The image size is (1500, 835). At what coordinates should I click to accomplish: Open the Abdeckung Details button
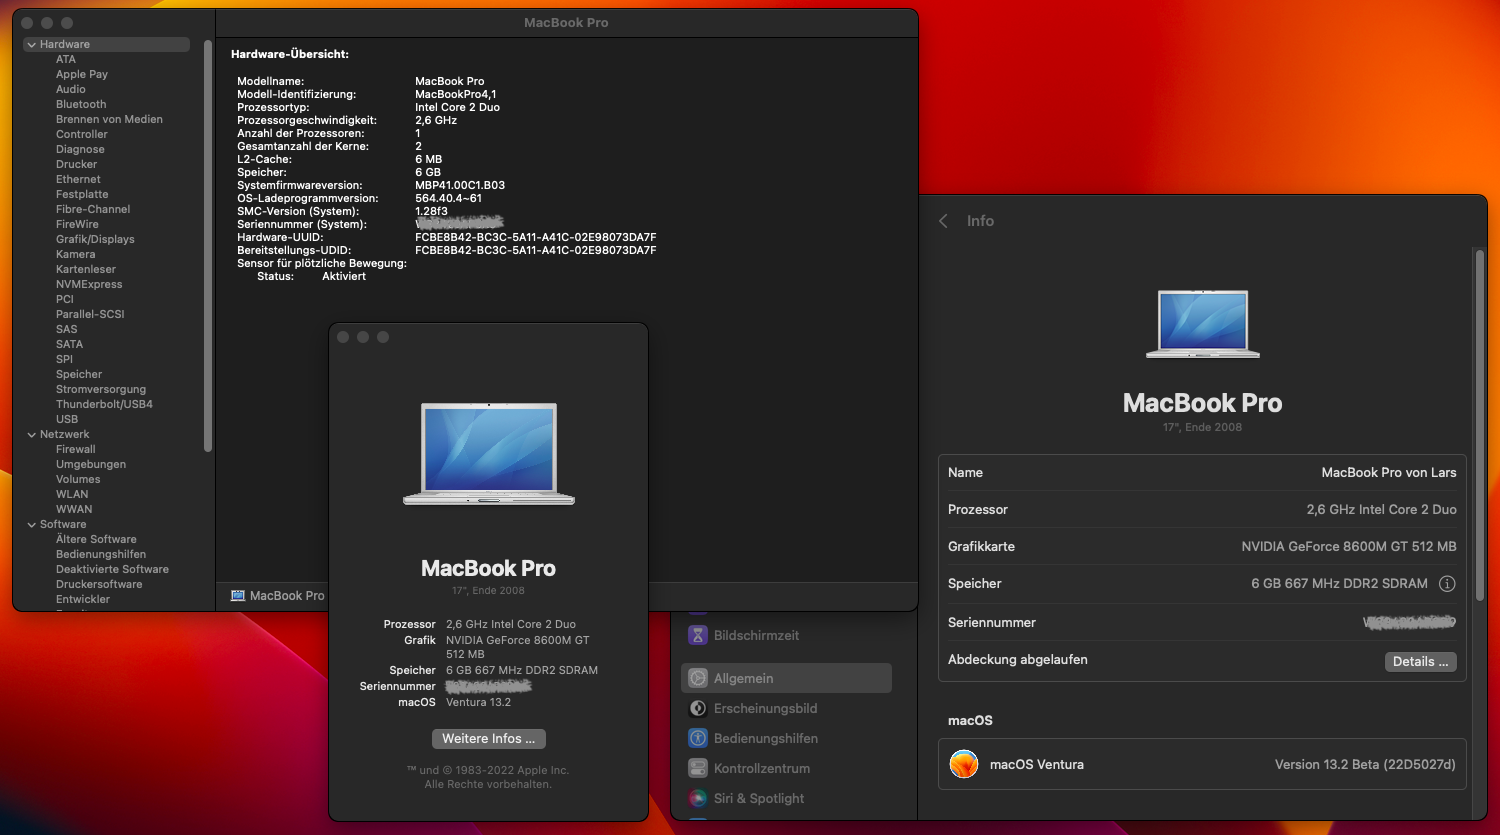point(1421,661)
